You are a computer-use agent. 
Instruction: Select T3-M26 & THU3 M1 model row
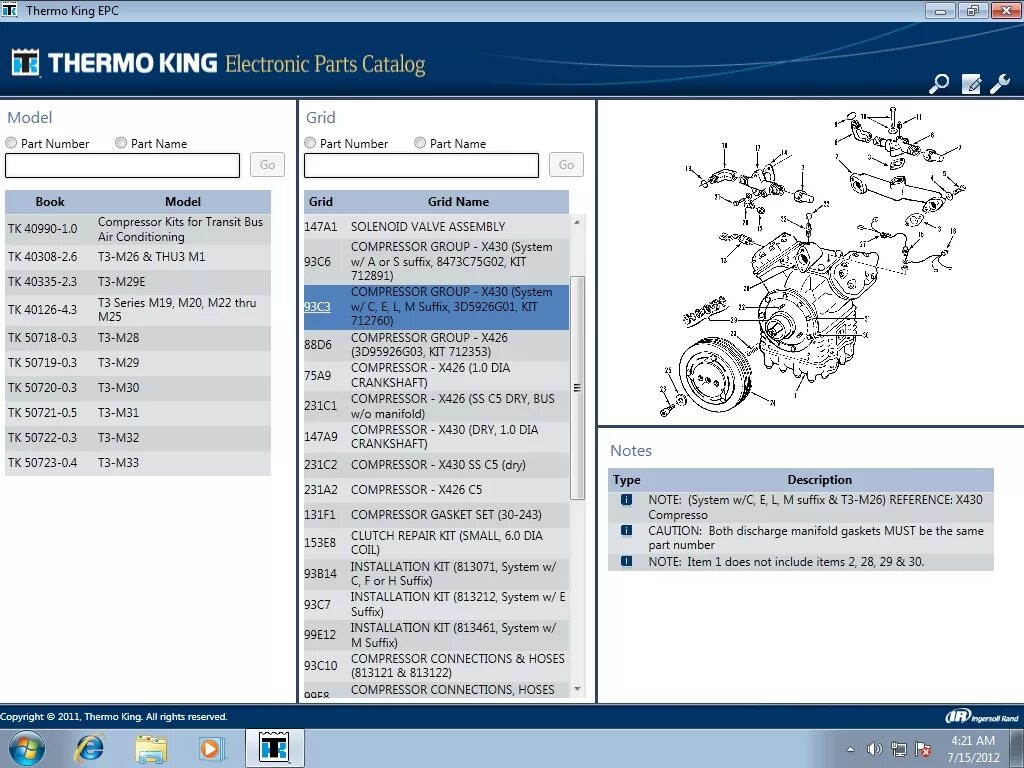138,257
